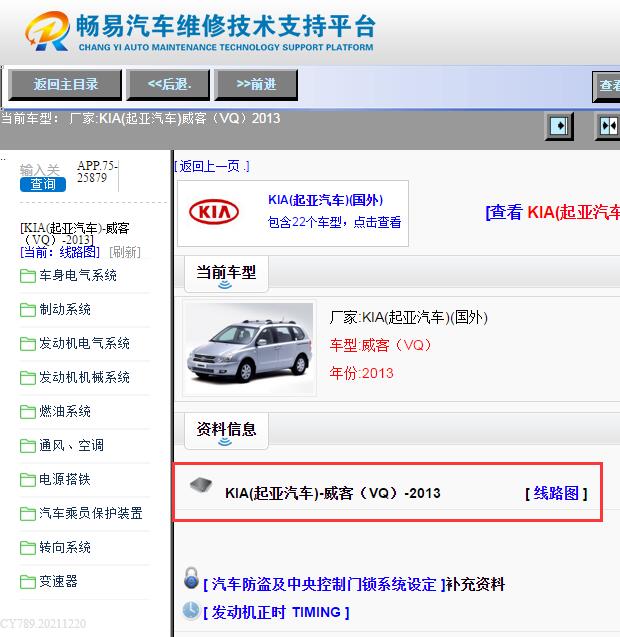Select the 汽车乘员保护装置 tree label

point(91,513)
